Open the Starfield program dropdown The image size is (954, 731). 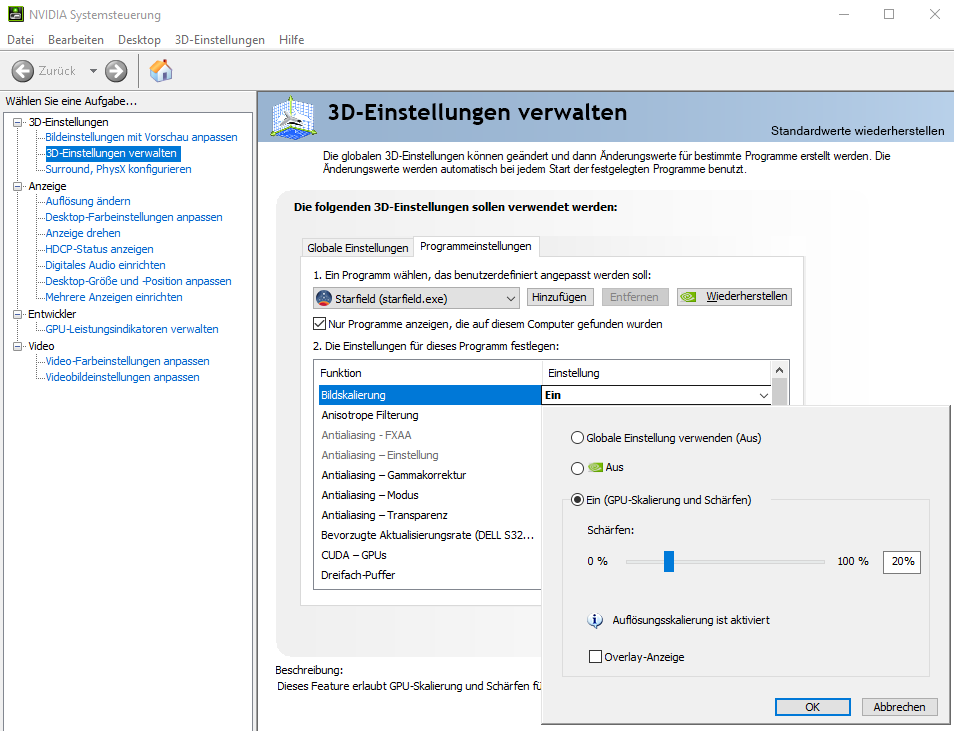(x=416, y=298)
